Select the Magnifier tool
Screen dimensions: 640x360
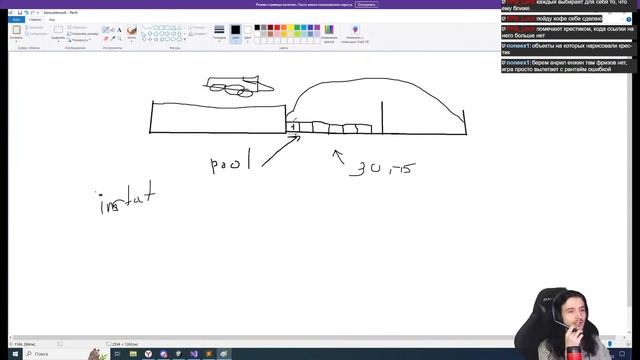119,38
